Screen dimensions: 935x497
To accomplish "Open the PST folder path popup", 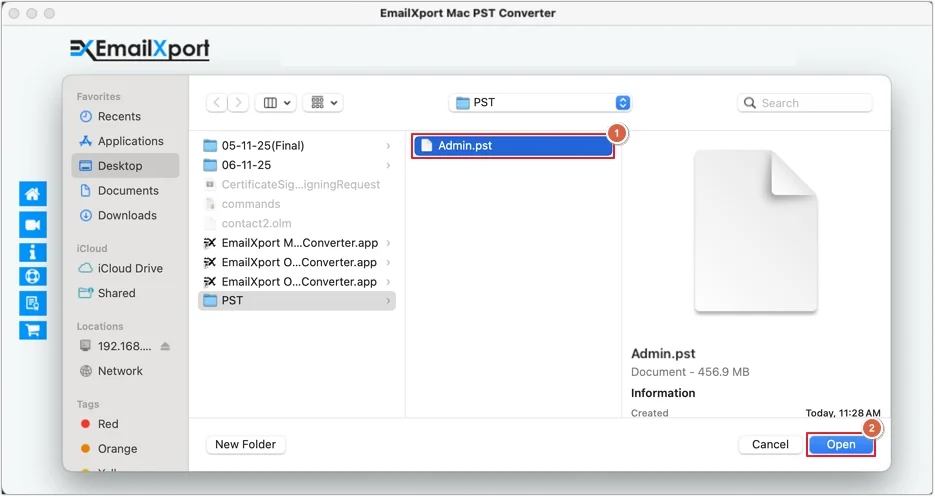I will 540,103.
